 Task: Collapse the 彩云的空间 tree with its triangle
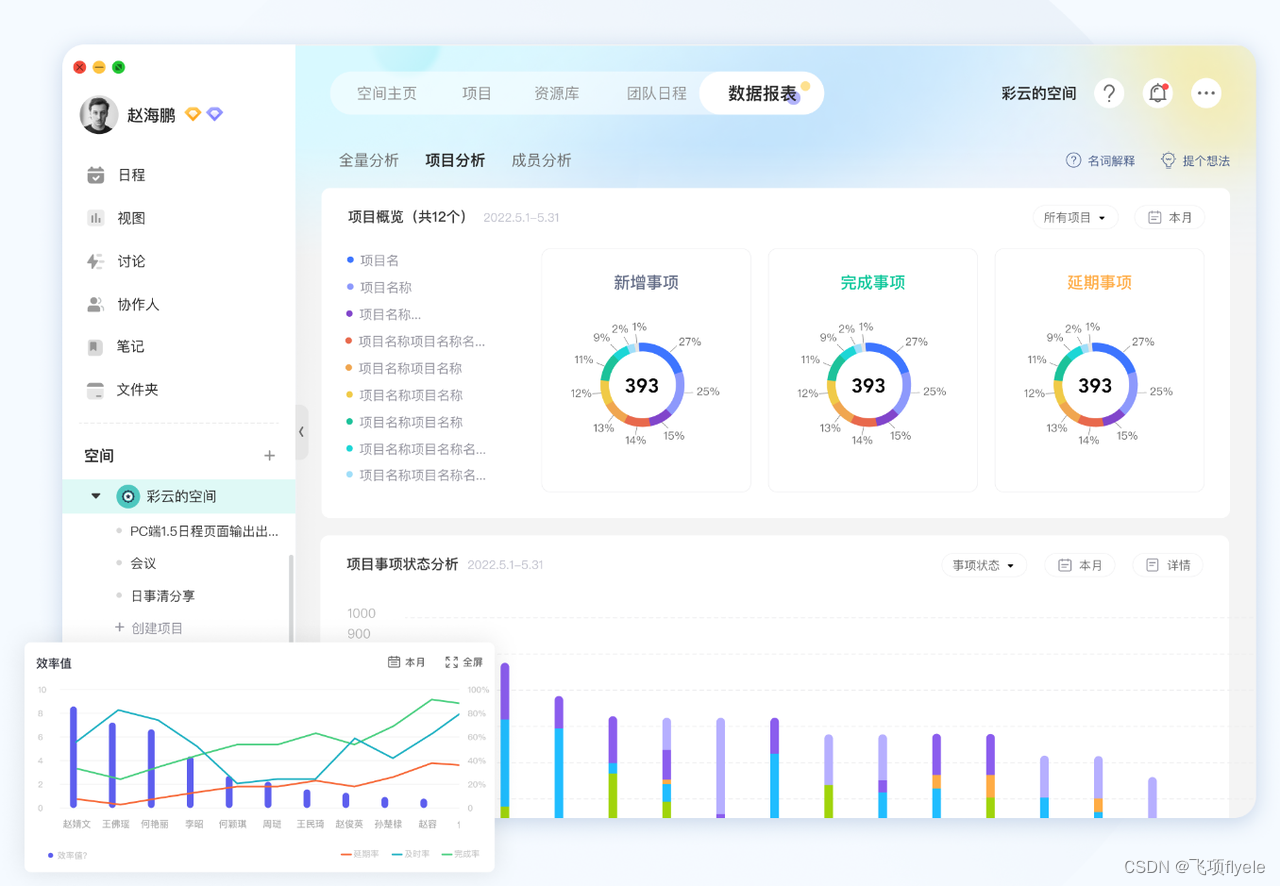click(x=96, y=496)
